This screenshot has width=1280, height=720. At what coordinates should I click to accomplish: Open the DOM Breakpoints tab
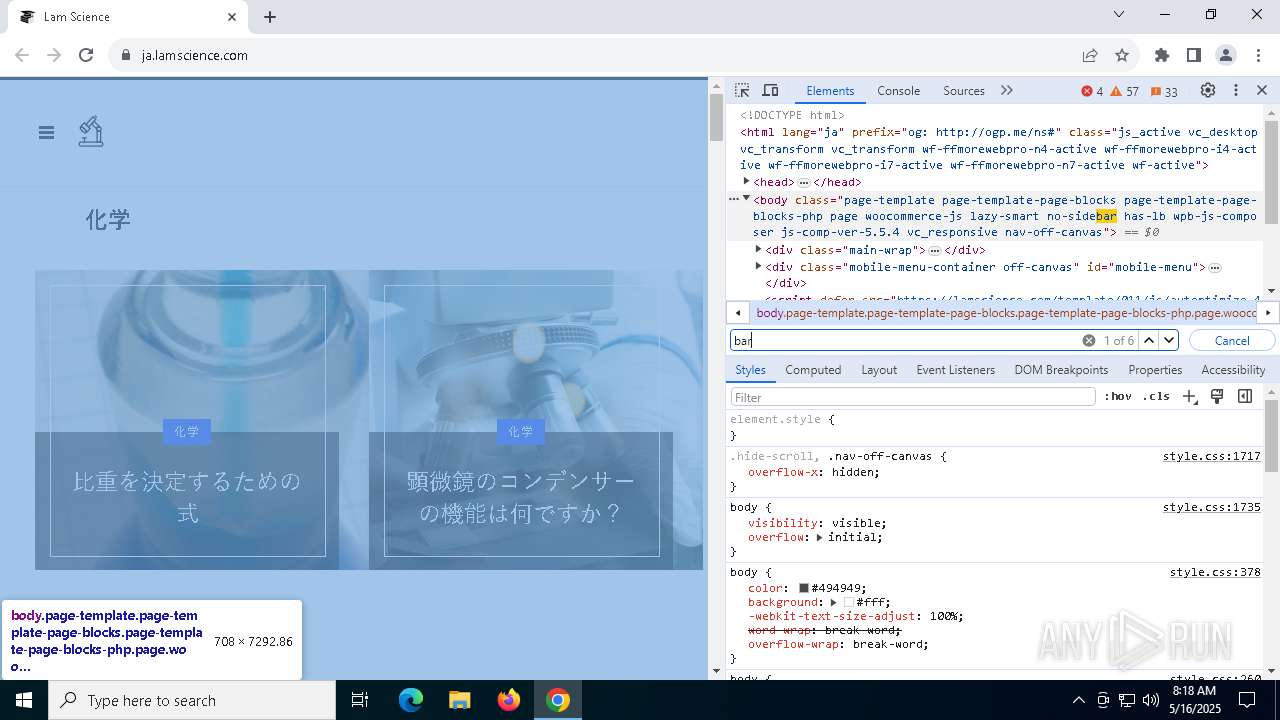pos(1061,369)
